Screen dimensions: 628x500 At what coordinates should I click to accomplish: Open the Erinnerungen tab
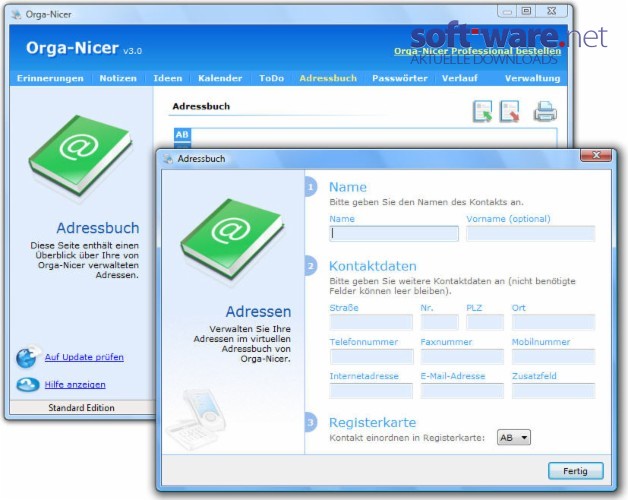coord(50,78)
